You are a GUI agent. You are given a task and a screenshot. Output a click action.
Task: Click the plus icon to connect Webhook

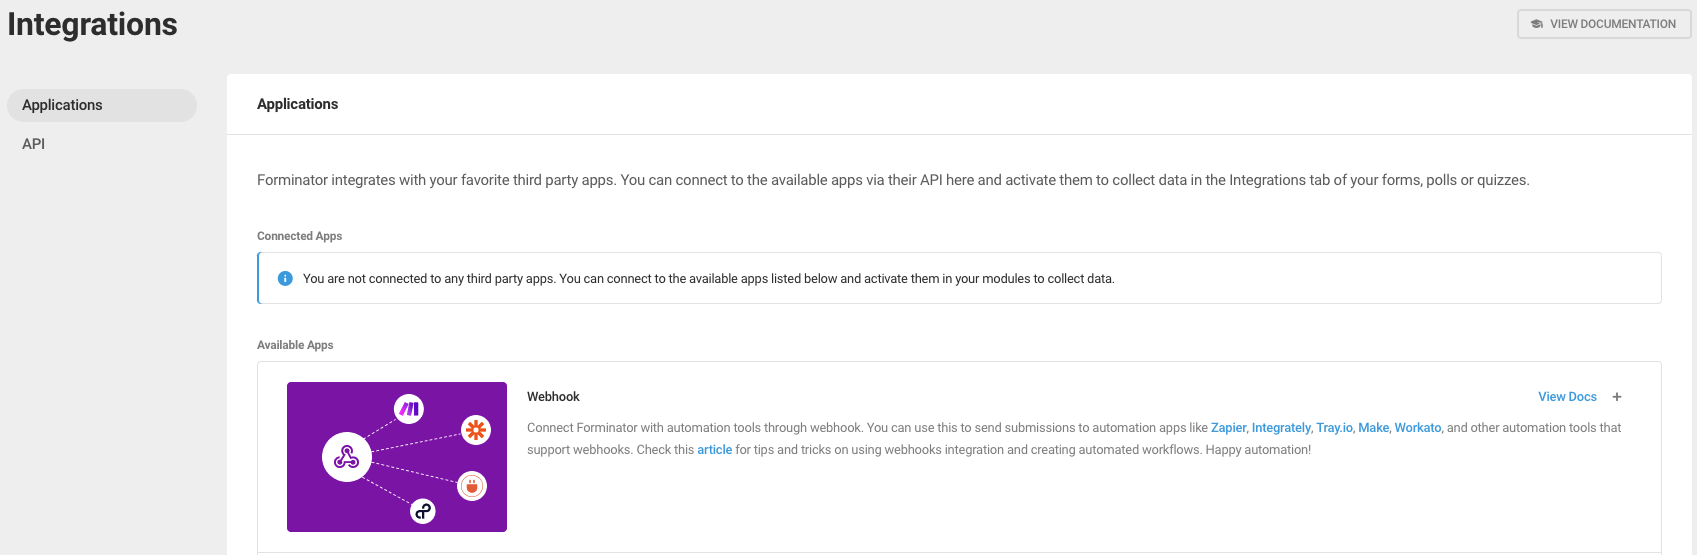tap(1617, 397)
